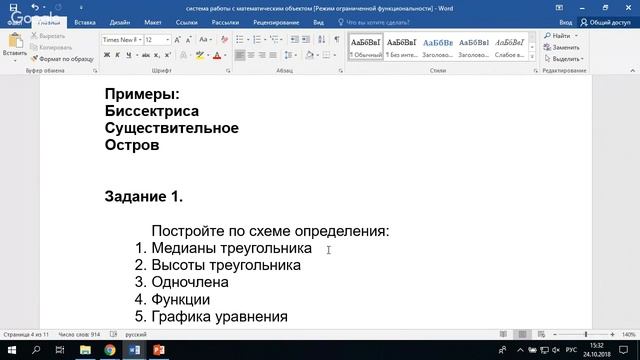Image resolution: width=640 pixels, height=360 pixels.
Task: Open the numbered list options
Action: 265,40
